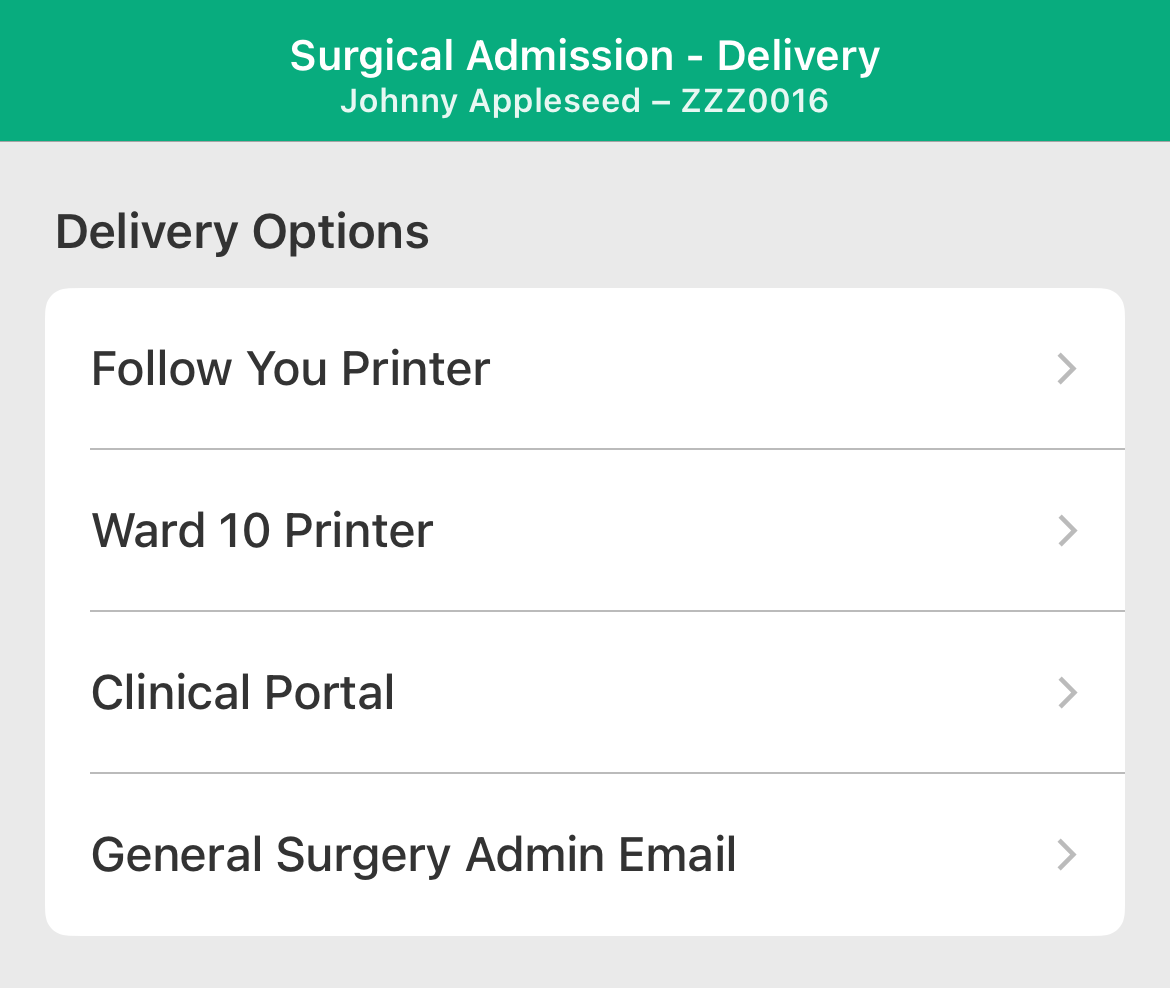Select the Follow You Printer option
The width and height of the screenshot is (1170, 988).
click(x=290, y=369)
